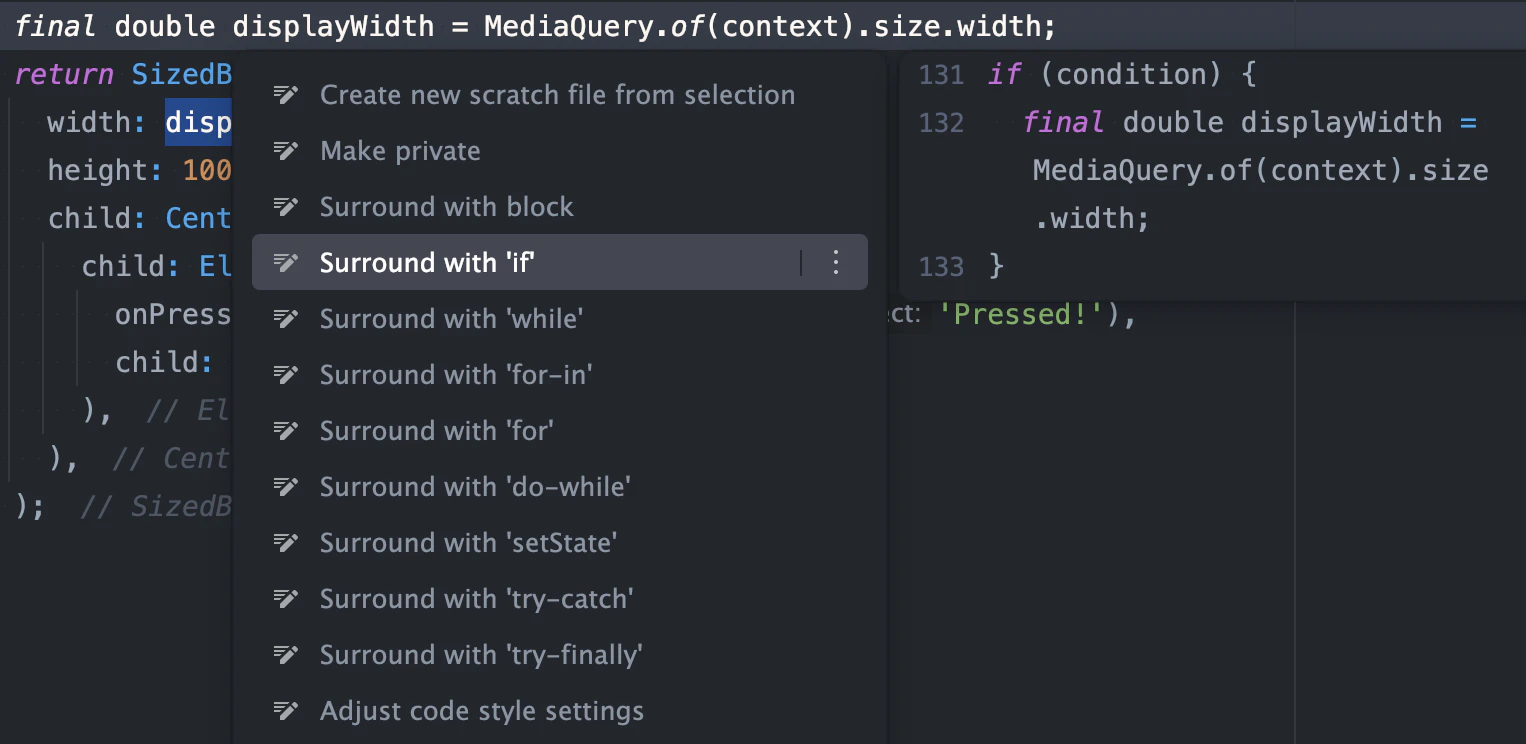Click line number 132 in the preview panel

point(940,121)
